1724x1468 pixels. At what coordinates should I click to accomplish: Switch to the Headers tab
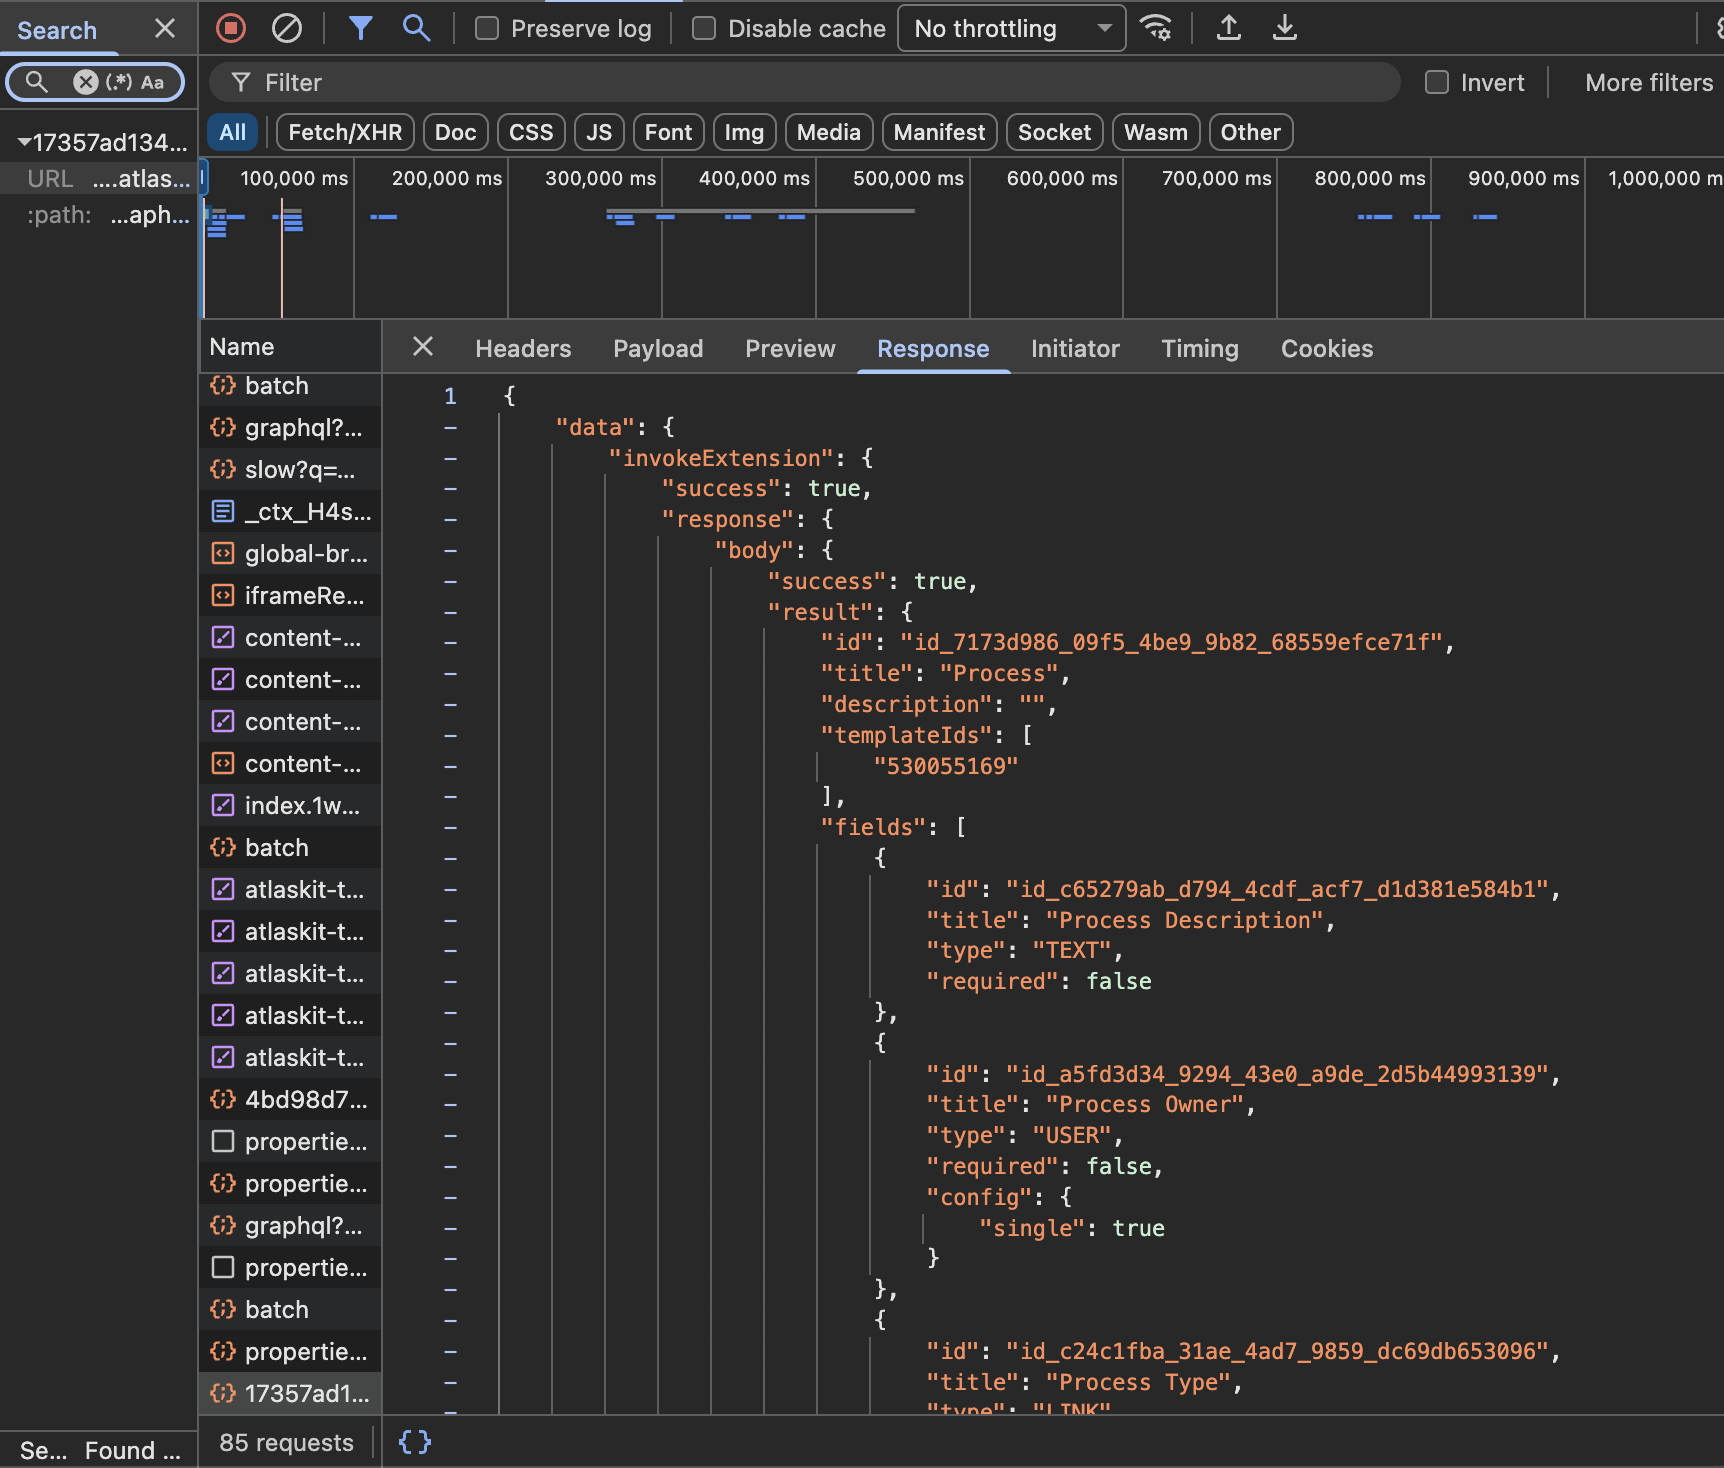pyautogui.click(x=523, y=348)
